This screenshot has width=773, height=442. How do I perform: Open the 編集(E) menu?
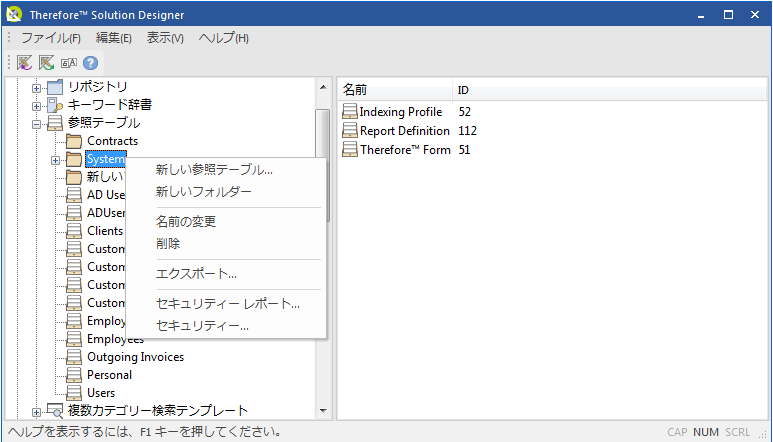pyautogui.click(x=114, y=38)
